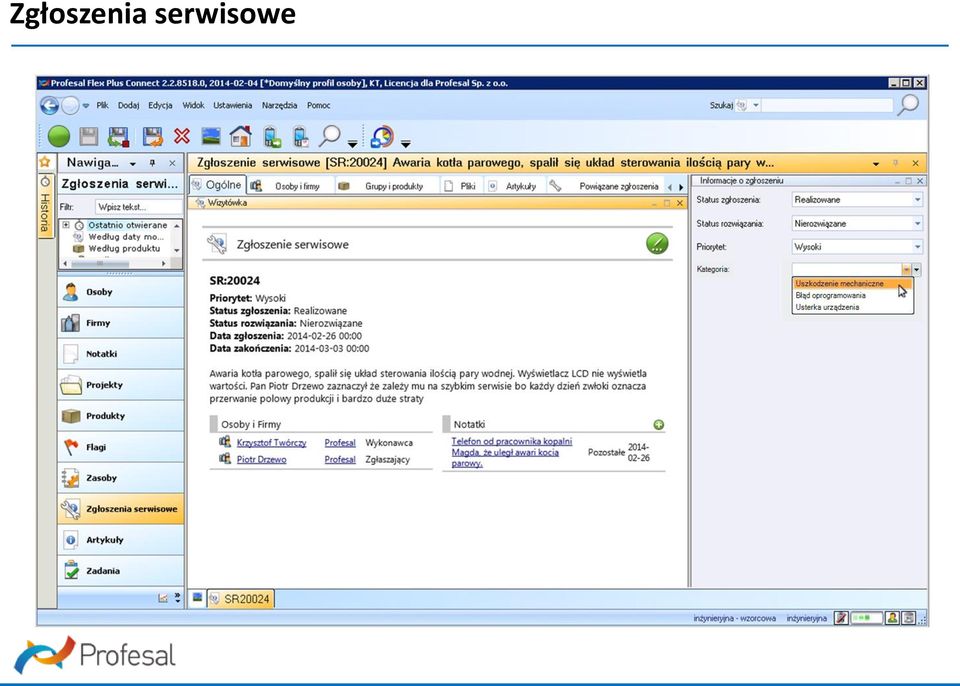Add a note with the green plus icon
This screenshot has width=960, height=686.
coord(659,424)
